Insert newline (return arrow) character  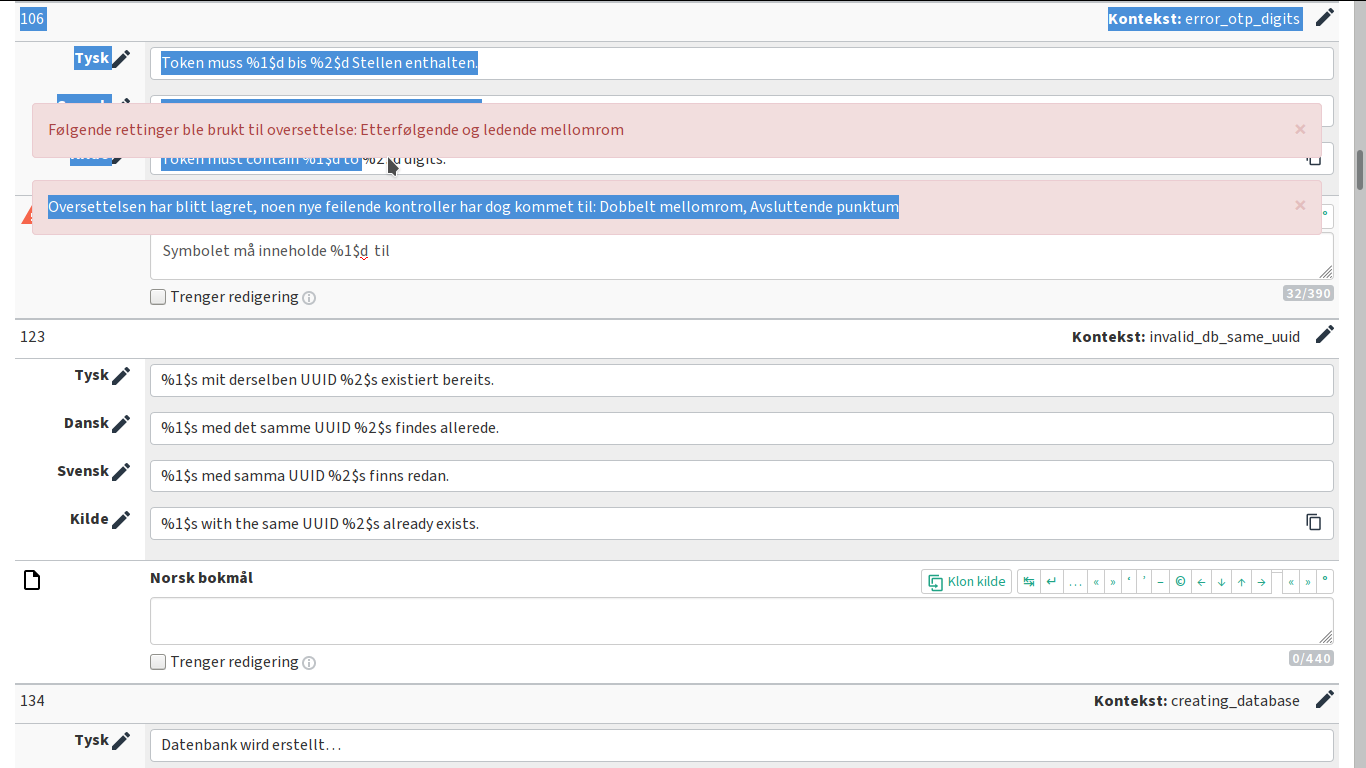[1051, 581]
